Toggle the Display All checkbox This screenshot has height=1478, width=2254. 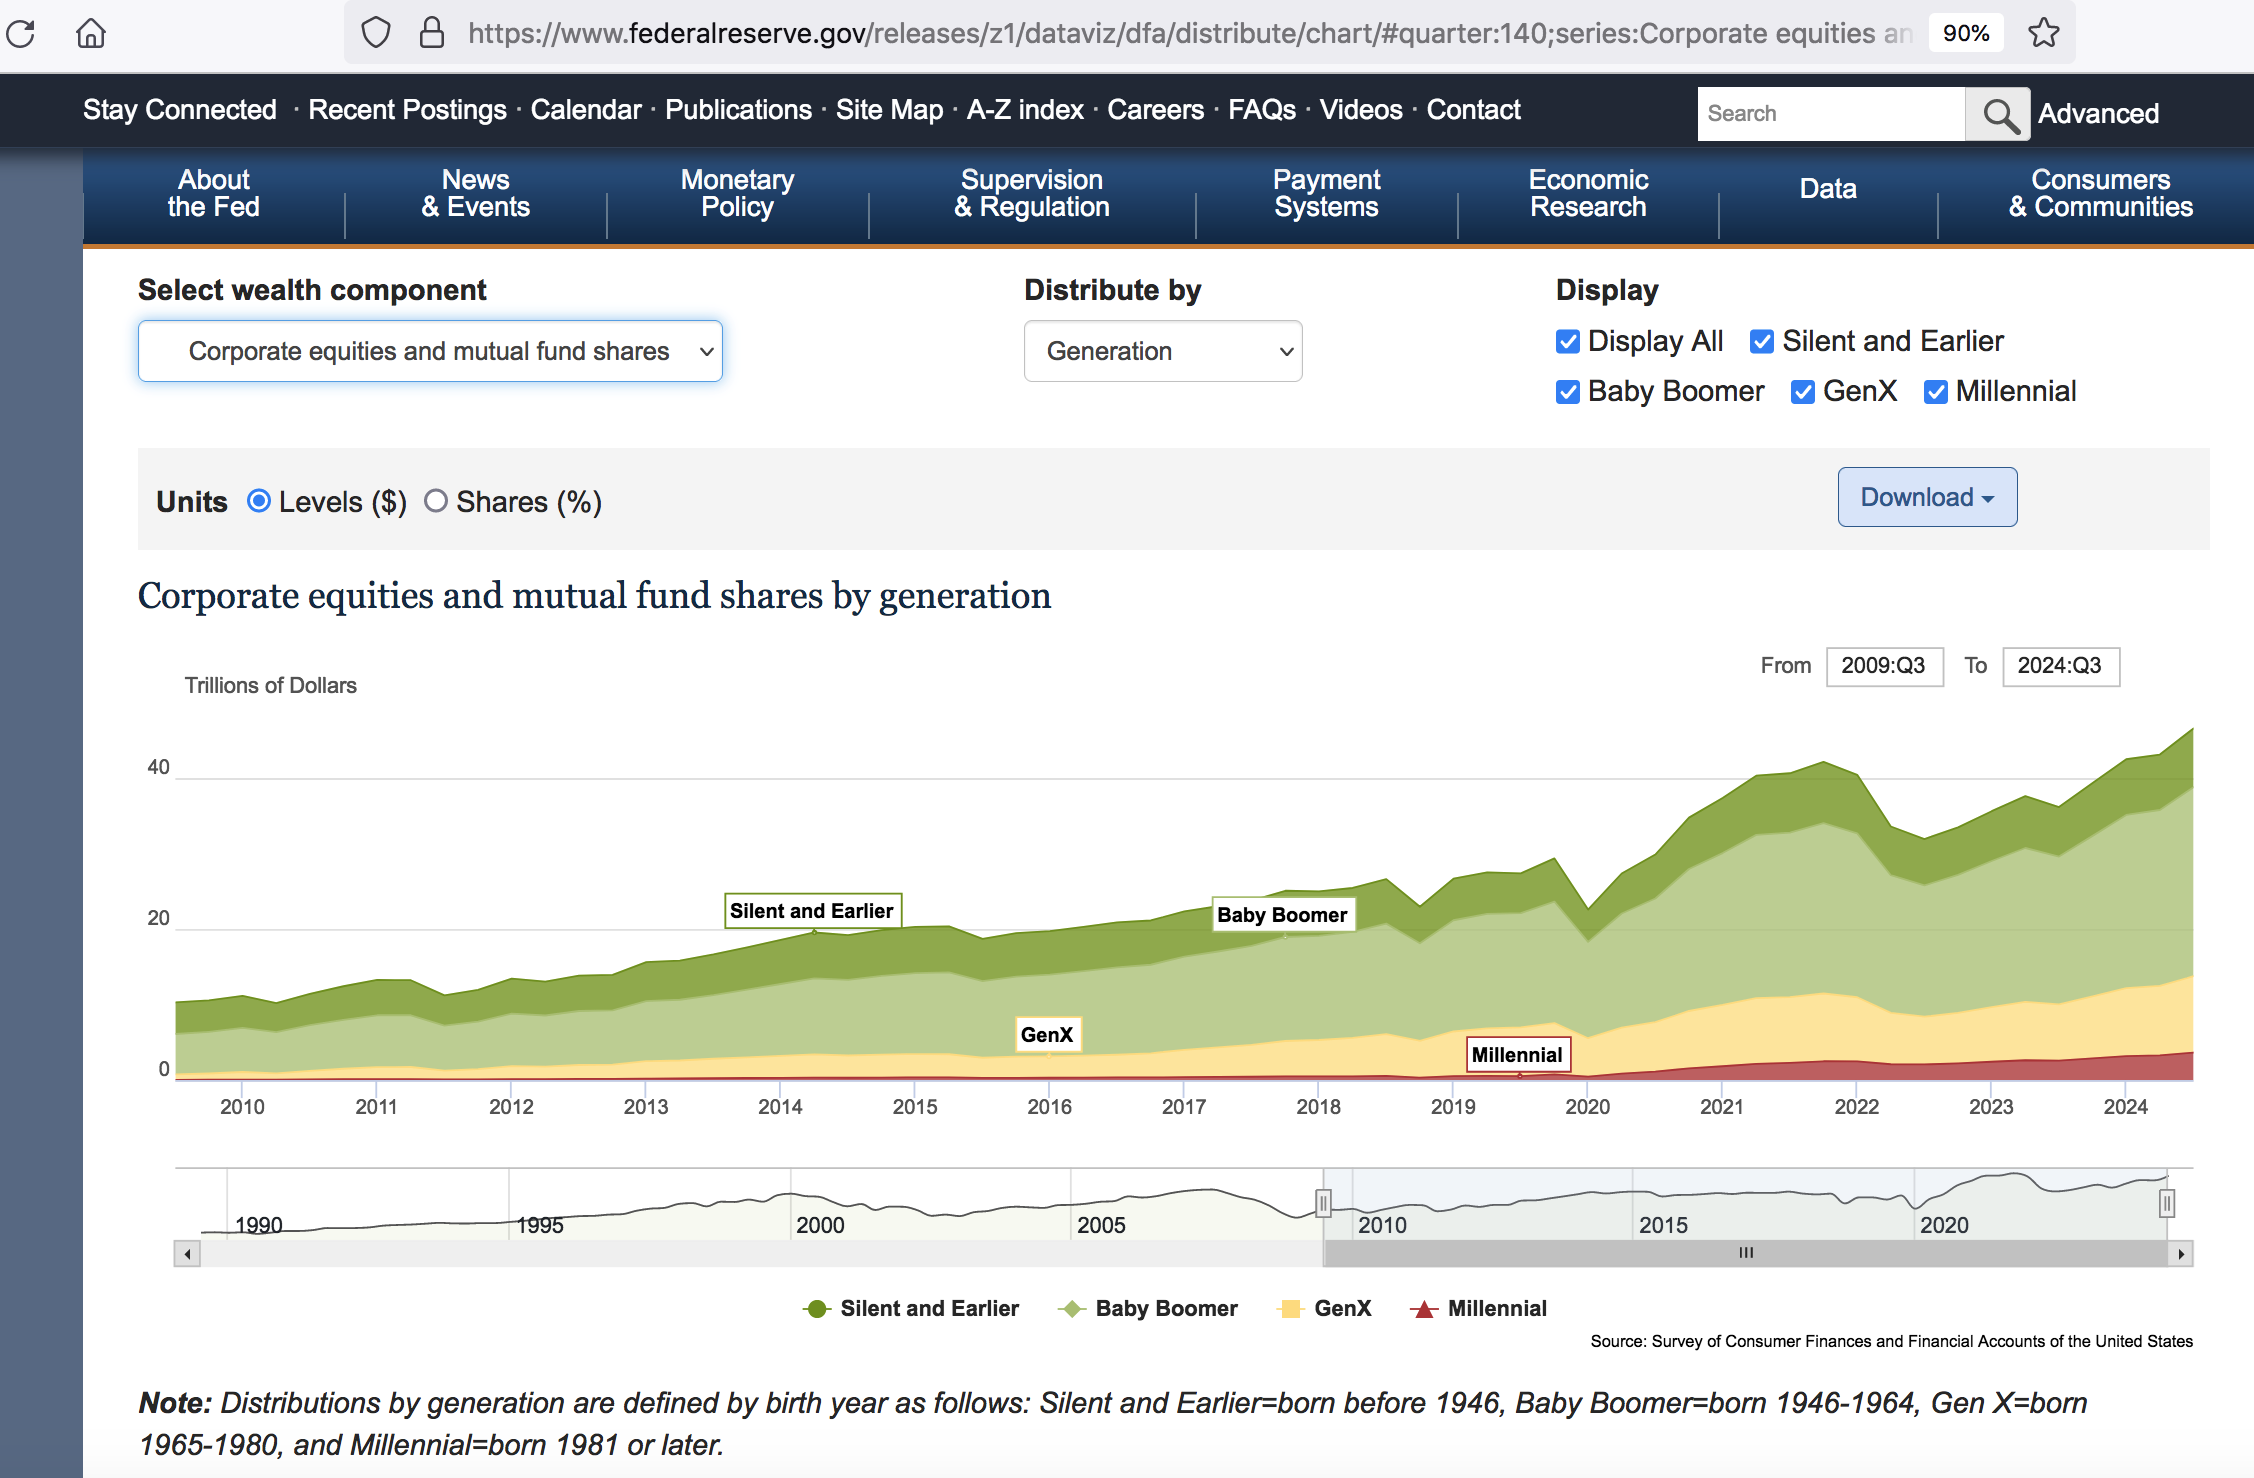[1568, 342]
